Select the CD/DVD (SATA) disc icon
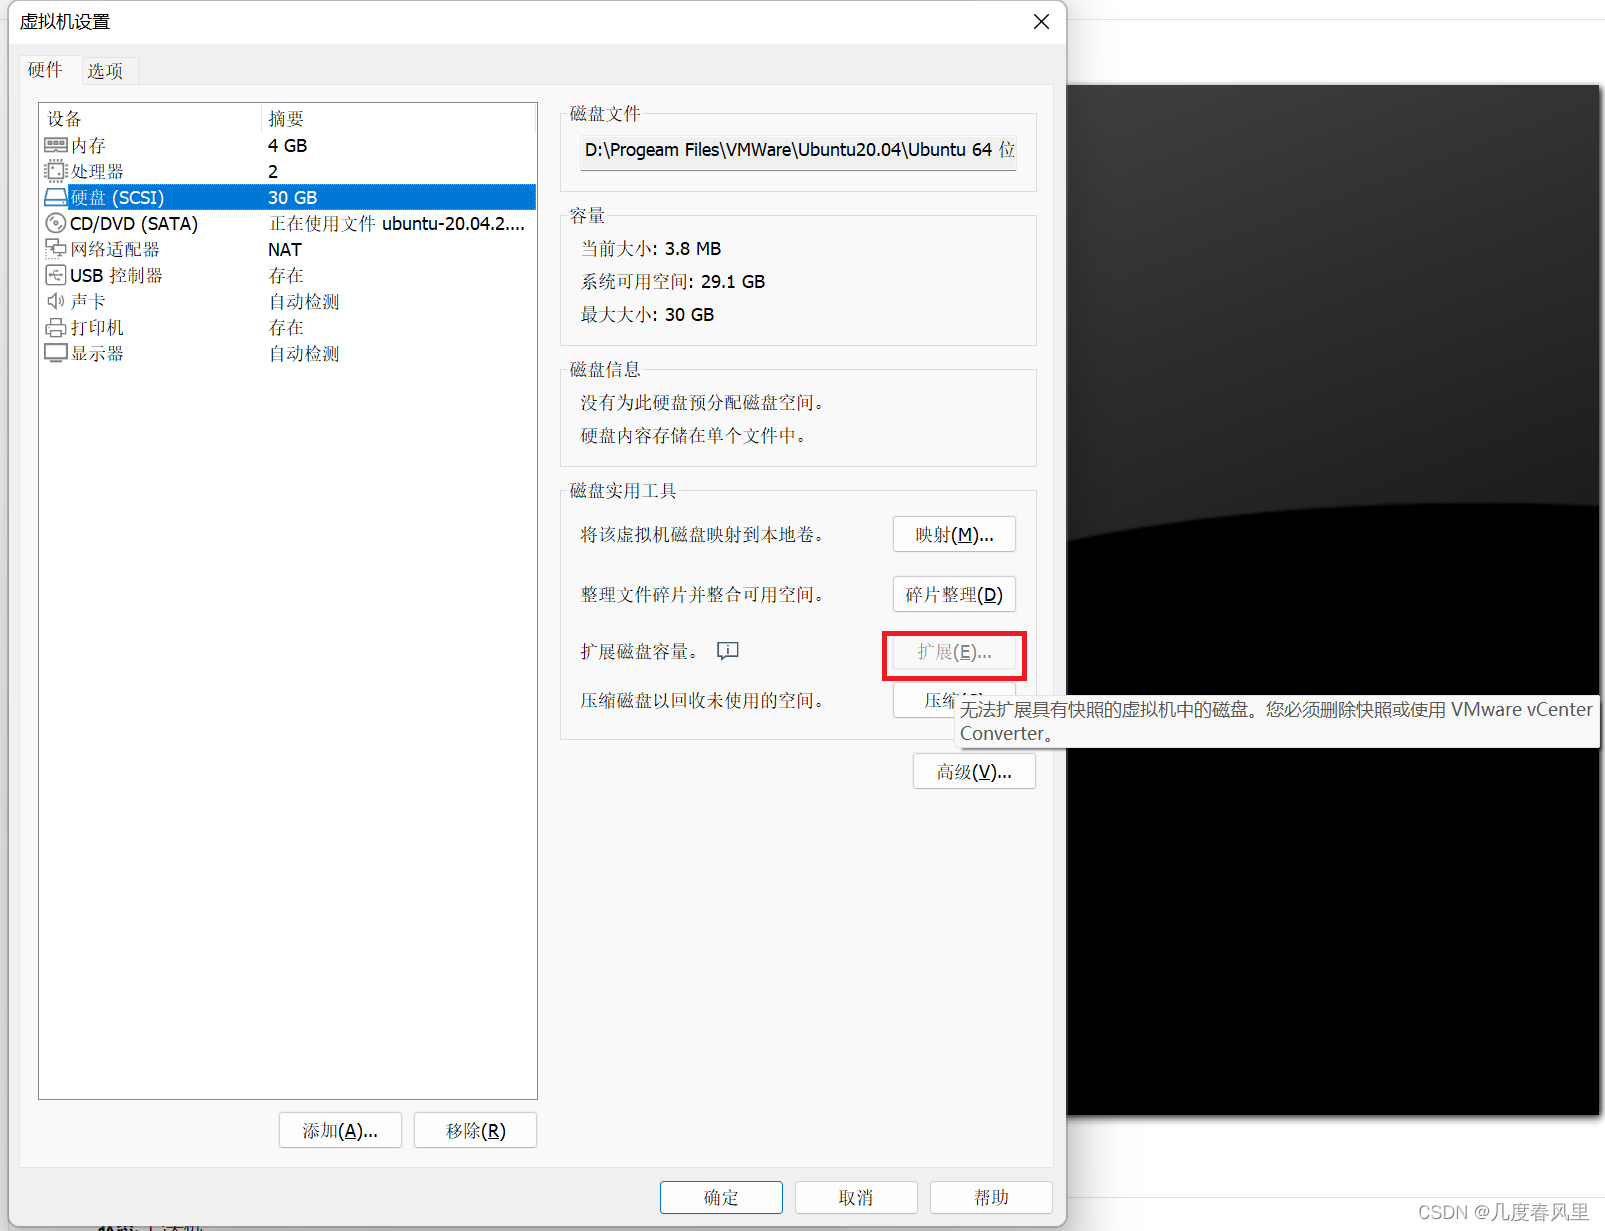The height and width of the screenshot is (1231, 1605). pyautogui.click(x=56, y=224)
